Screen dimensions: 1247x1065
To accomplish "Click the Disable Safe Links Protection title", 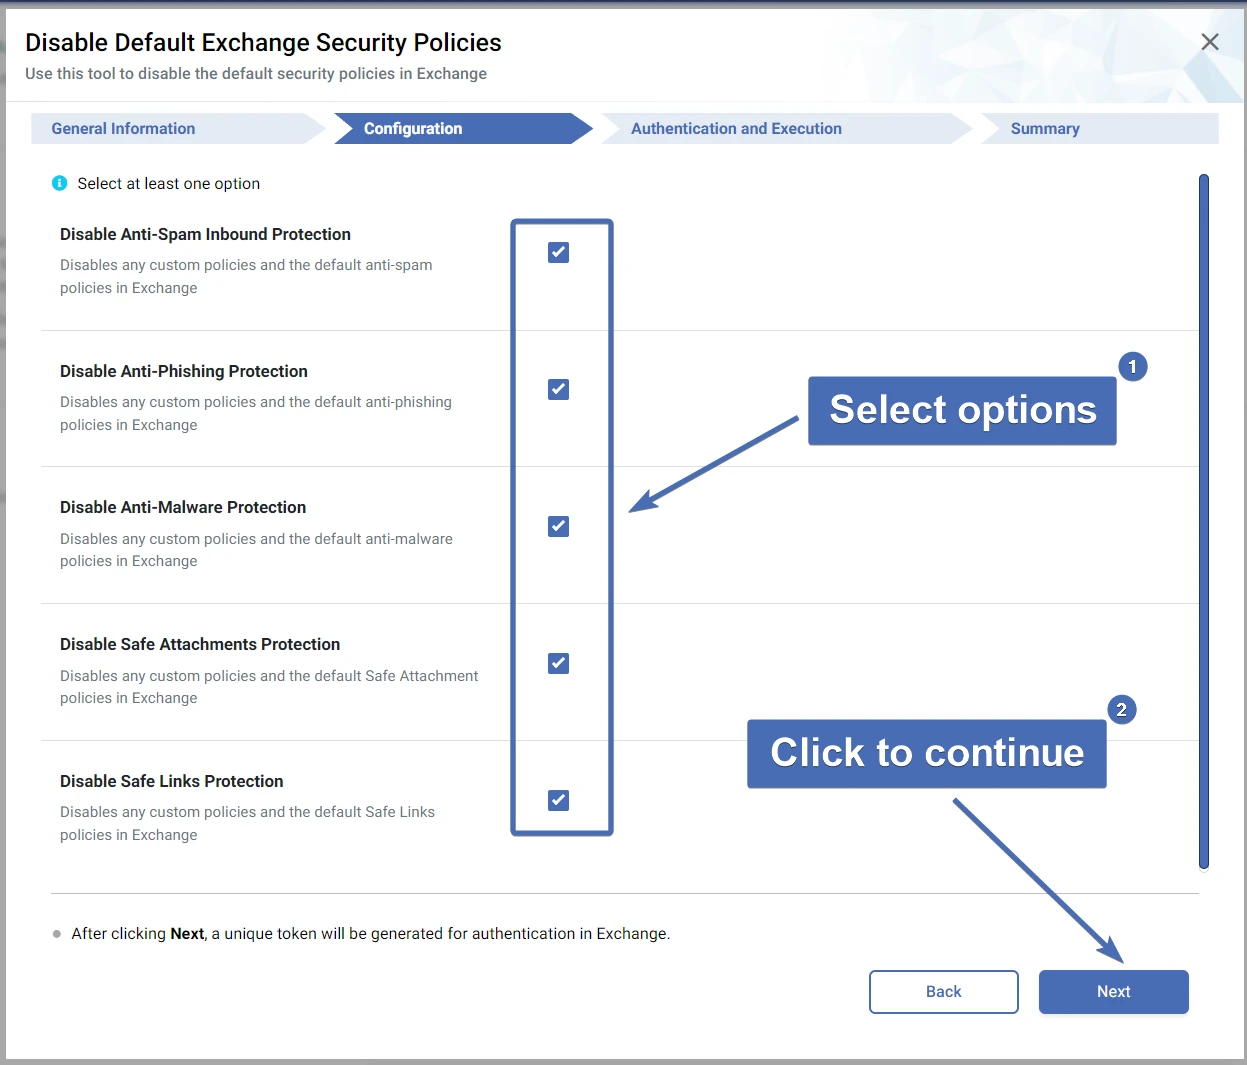I will pos(172,782).
